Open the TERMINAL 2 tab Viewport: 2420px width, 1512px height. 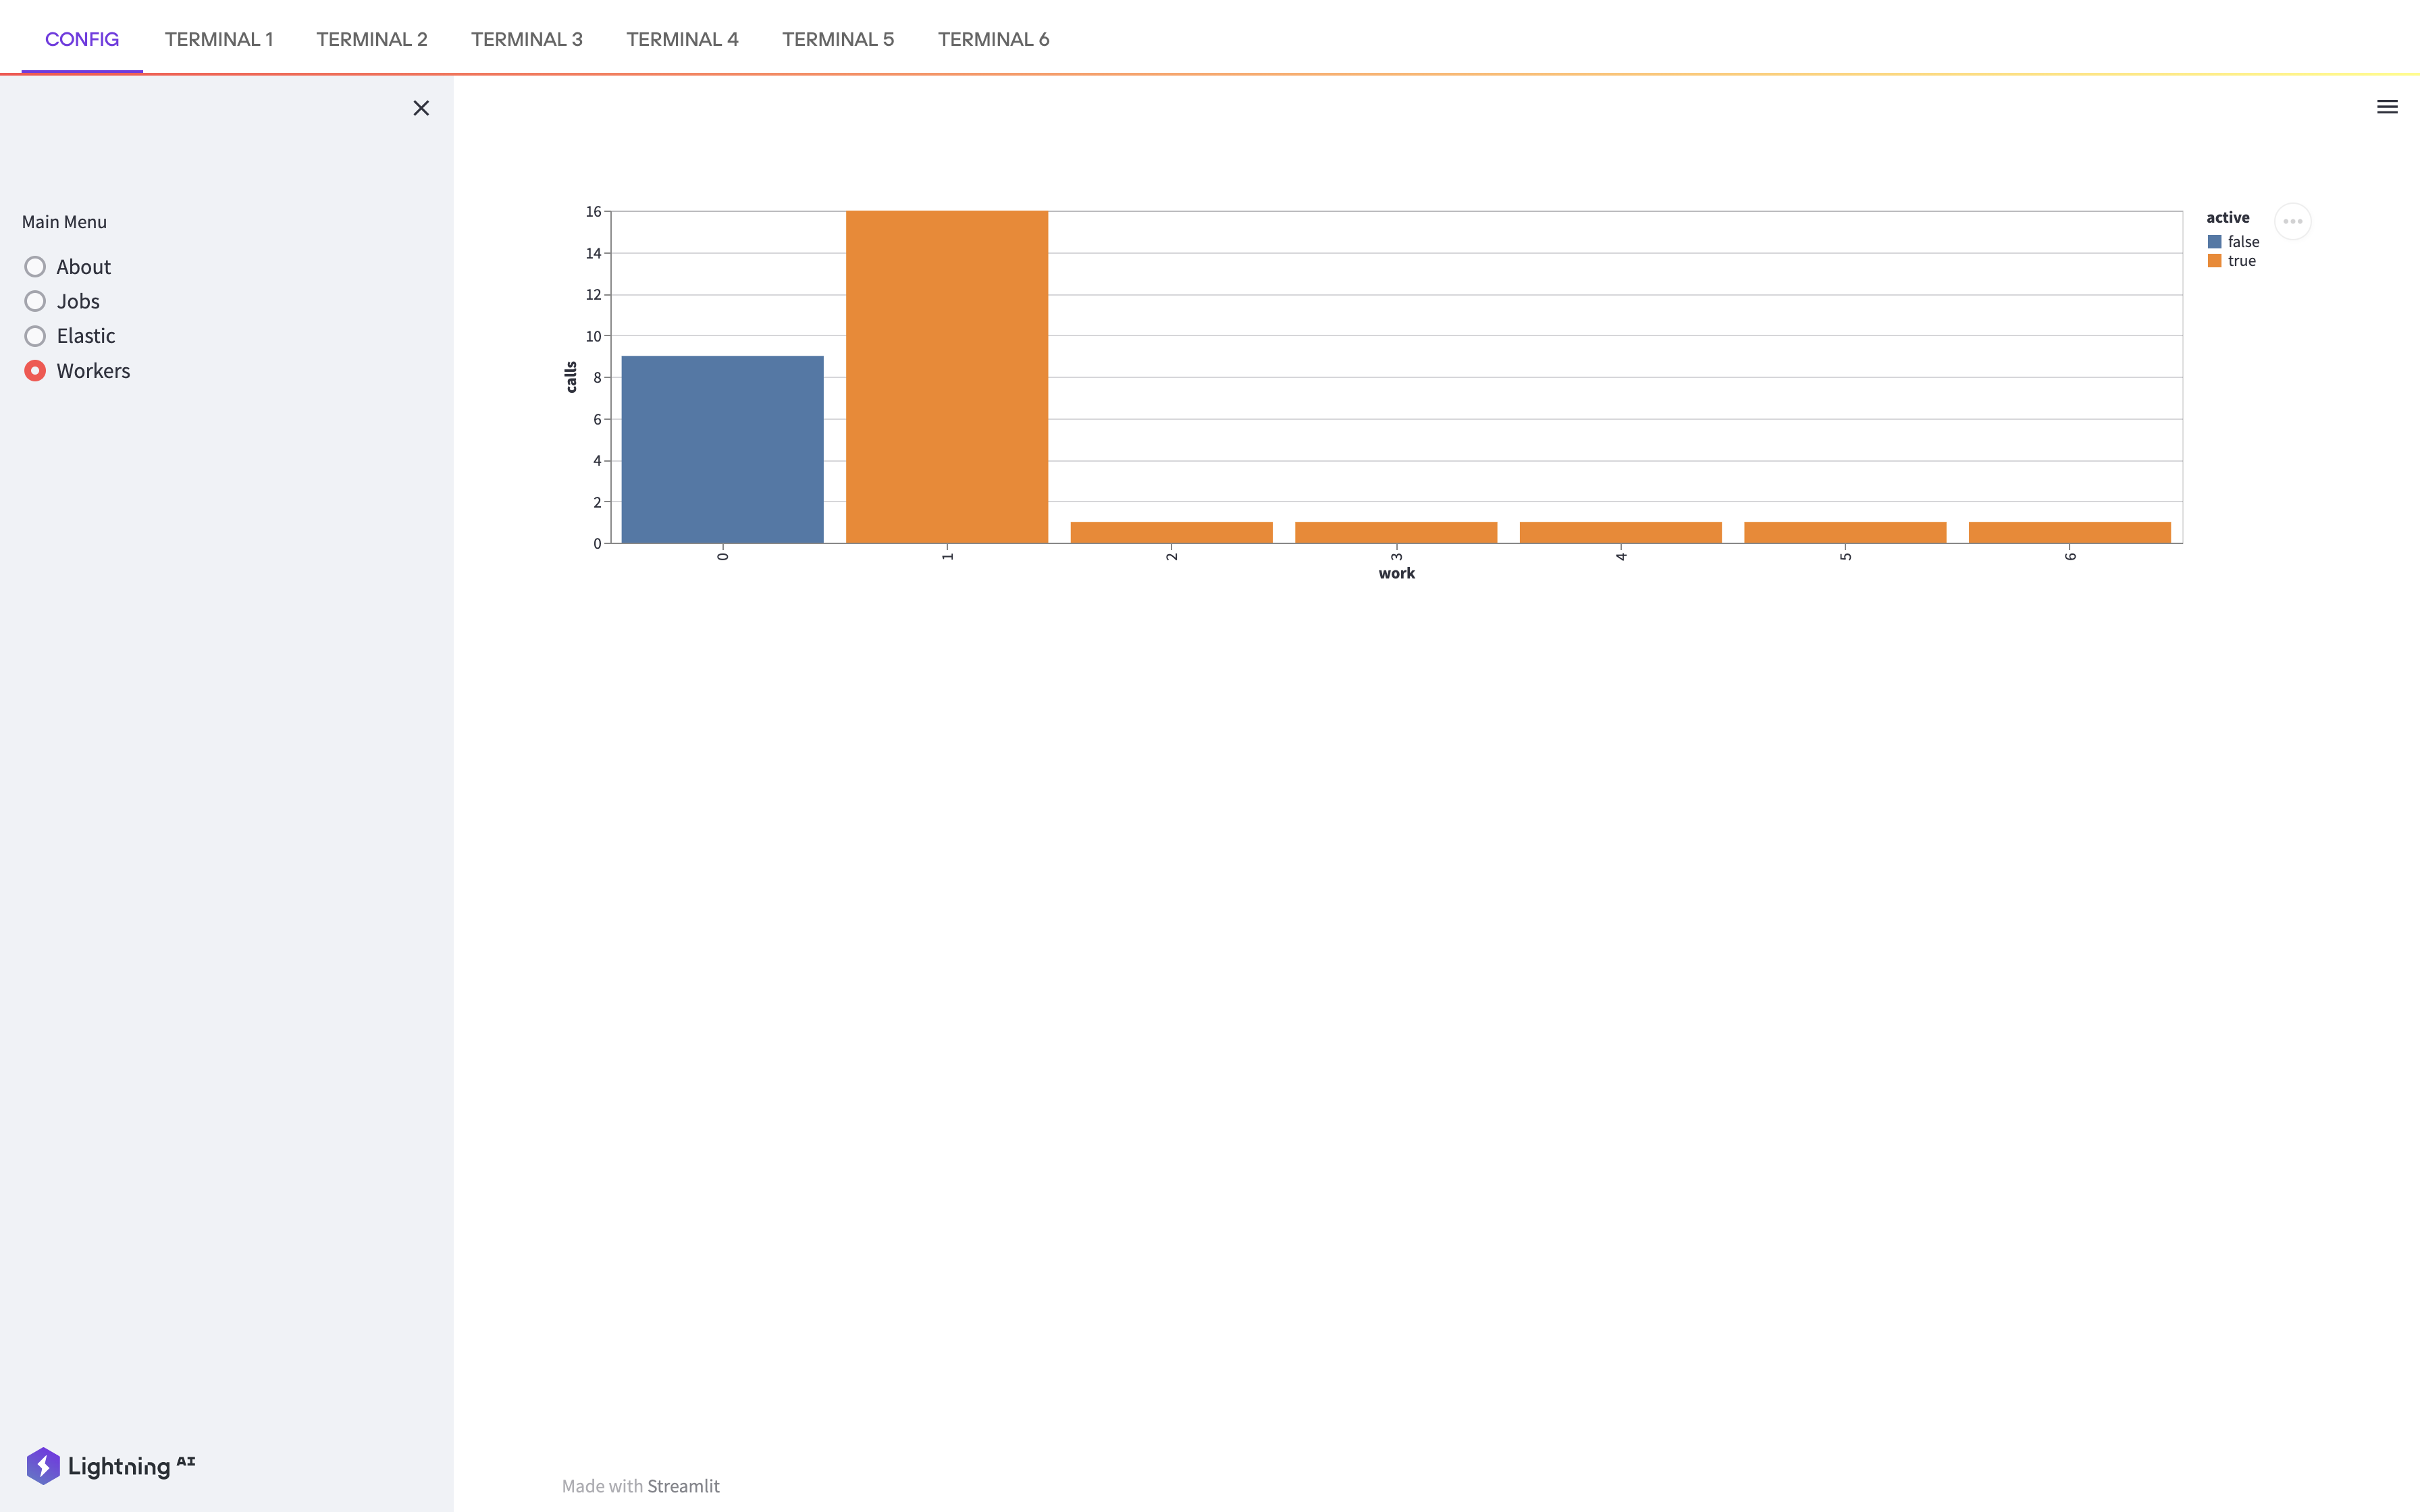pos(371,39)
